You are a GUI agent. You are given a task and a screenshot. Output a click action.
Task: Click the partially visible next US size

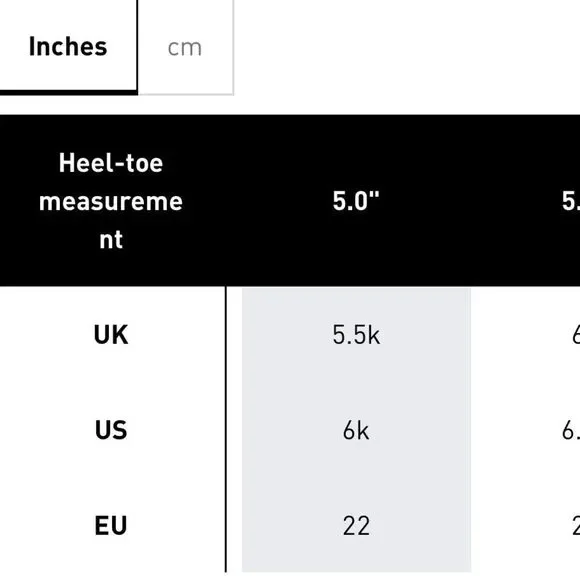tap(571, 430)
